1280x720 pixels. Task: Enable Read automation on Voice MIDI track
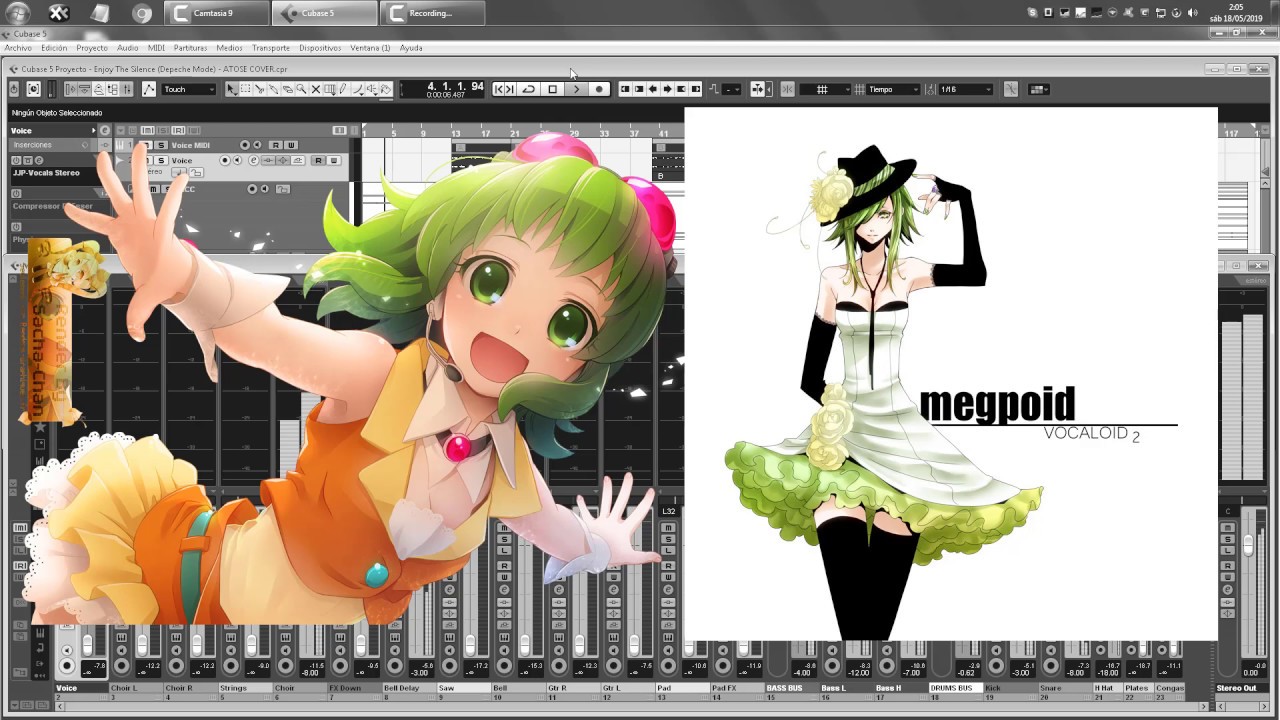click(x=276, y=145)
